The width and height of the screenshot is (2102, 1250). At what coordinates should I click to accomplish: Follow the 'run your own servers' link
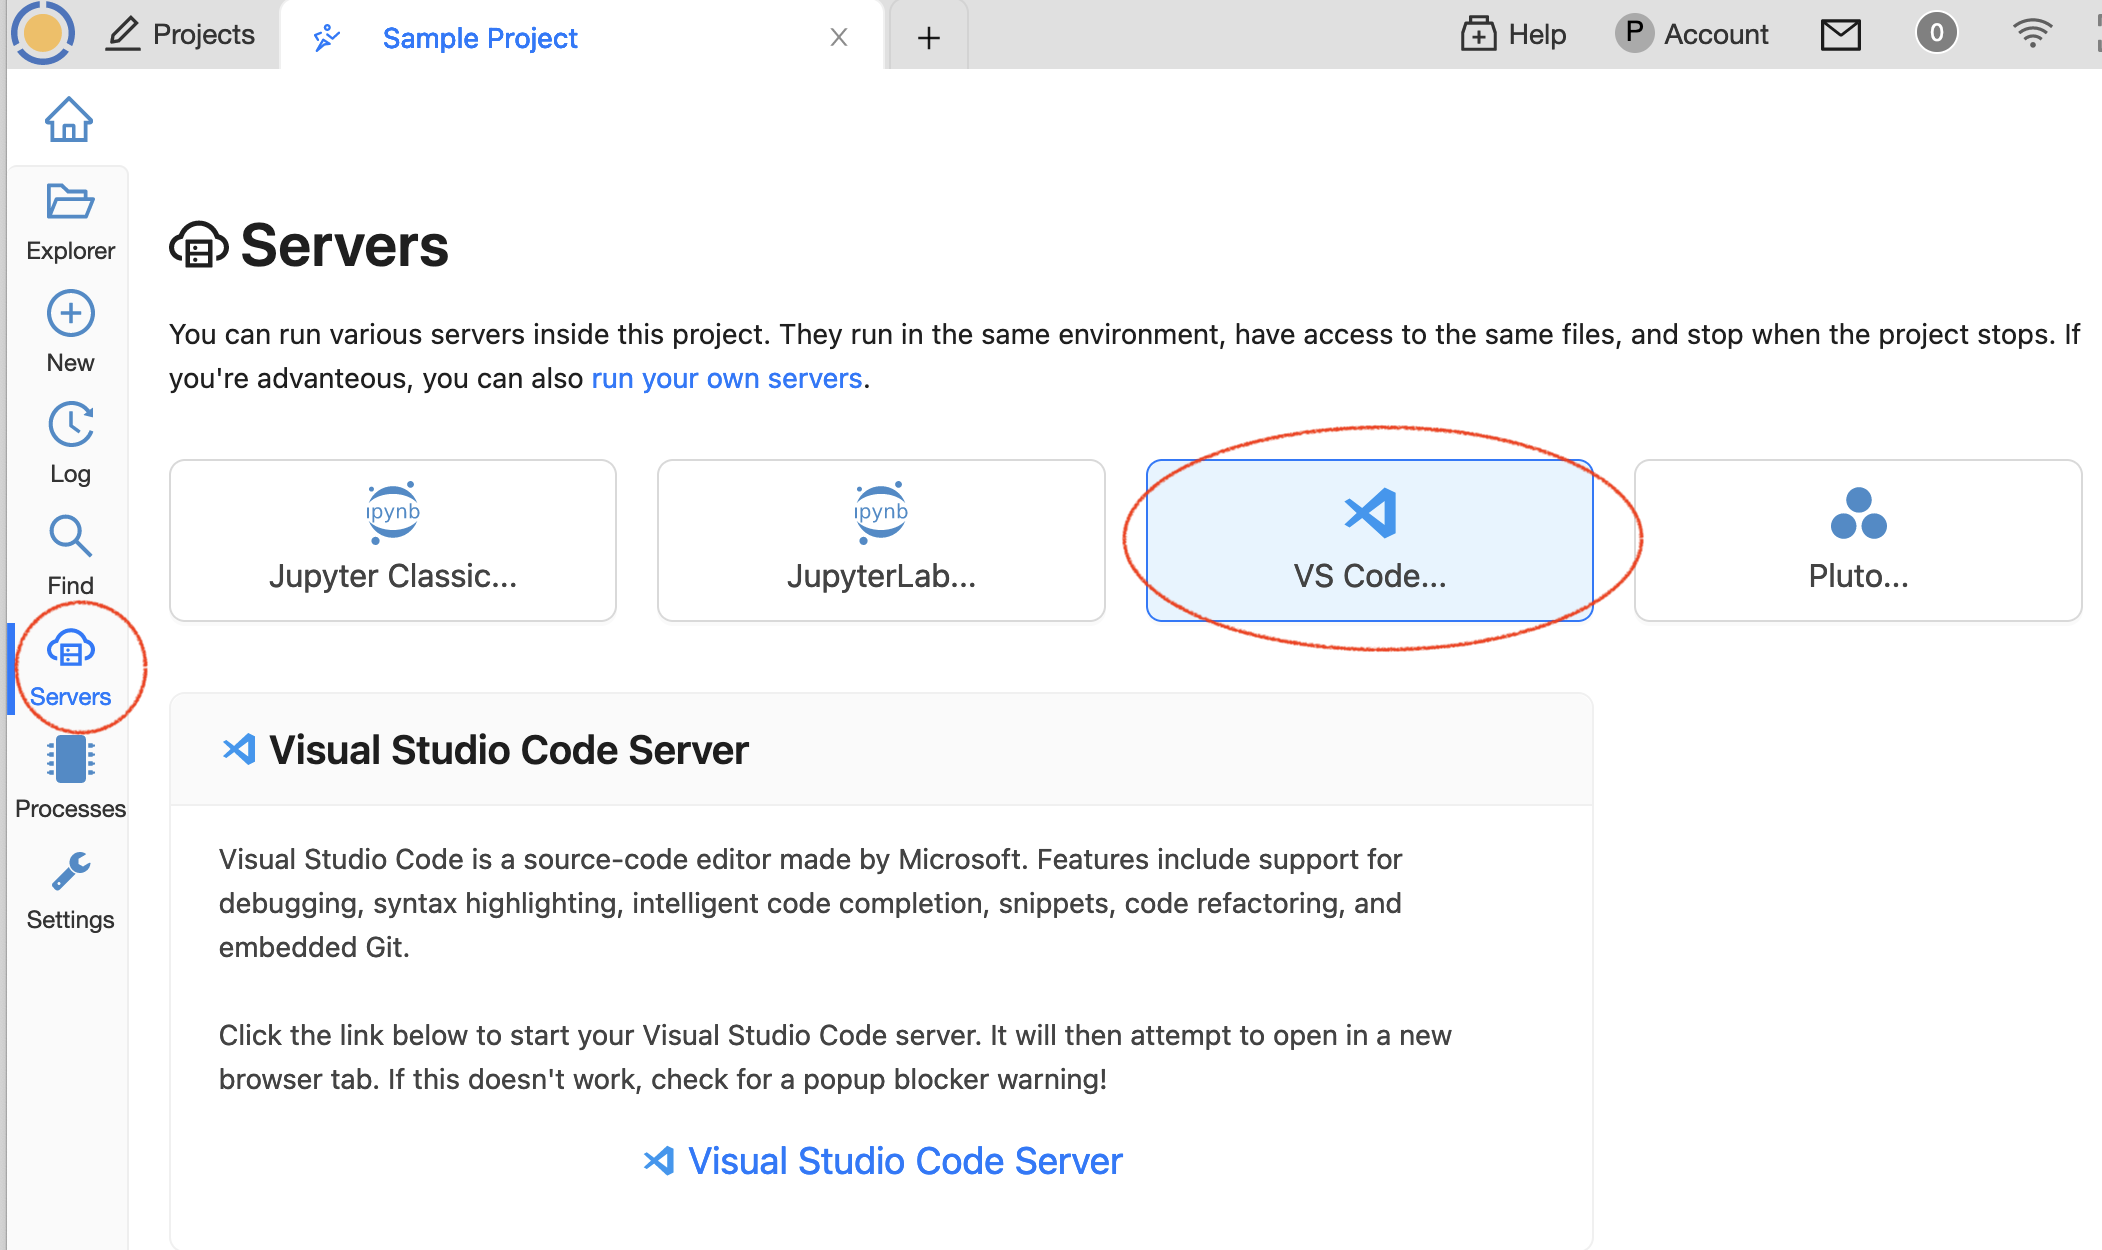coord(726,379)
